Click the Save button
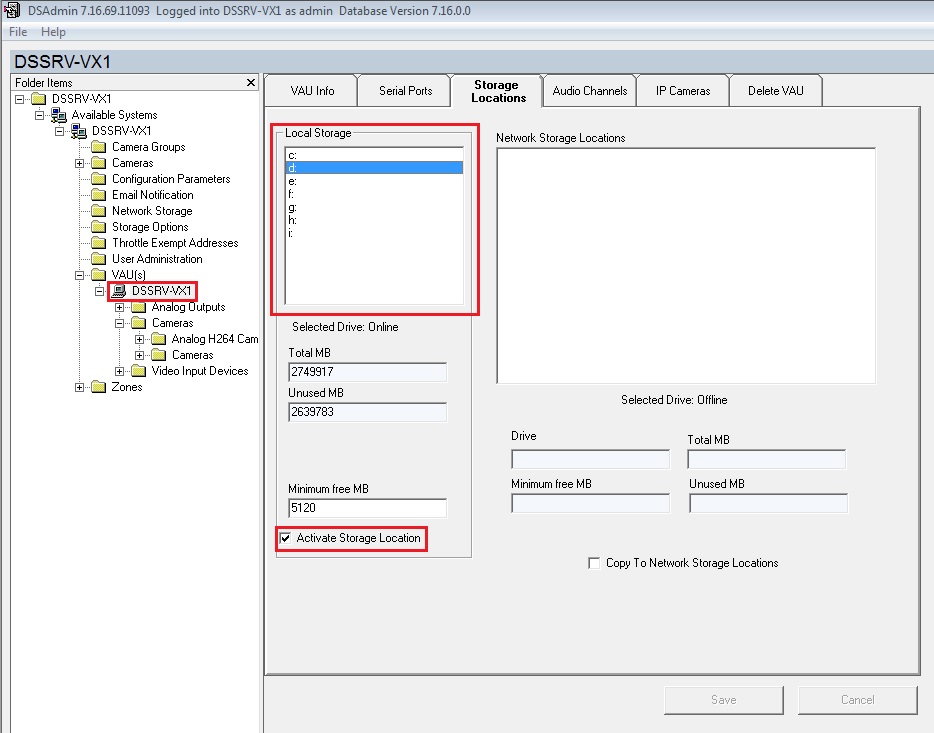The width and height of the screenshot is (934, 733). click(723, 699)
